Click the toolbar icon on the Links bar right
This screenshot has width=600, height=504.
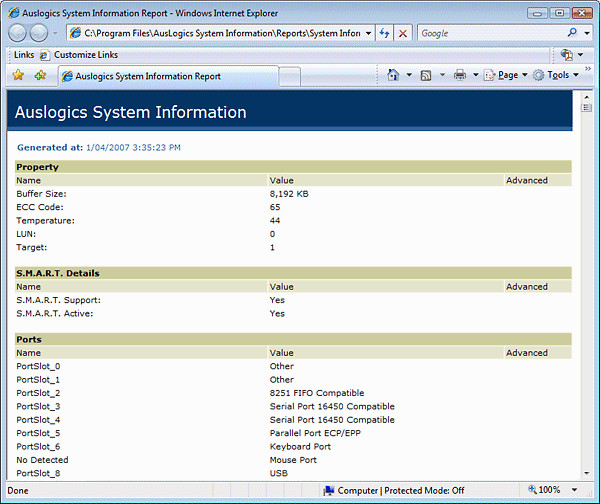(x=567, y=55)
